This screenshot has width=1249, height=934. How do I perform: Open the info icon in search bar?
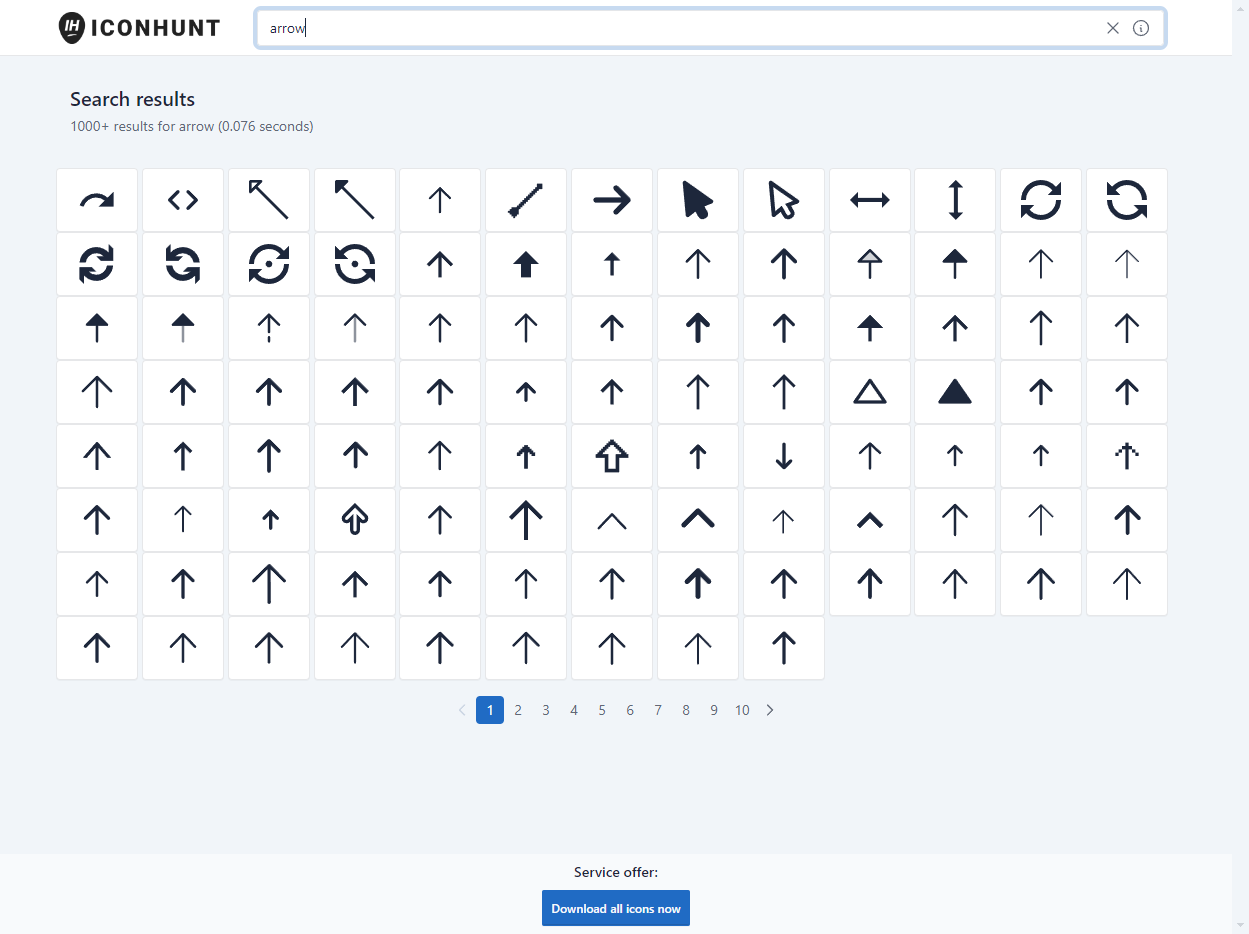(1141, 28)
